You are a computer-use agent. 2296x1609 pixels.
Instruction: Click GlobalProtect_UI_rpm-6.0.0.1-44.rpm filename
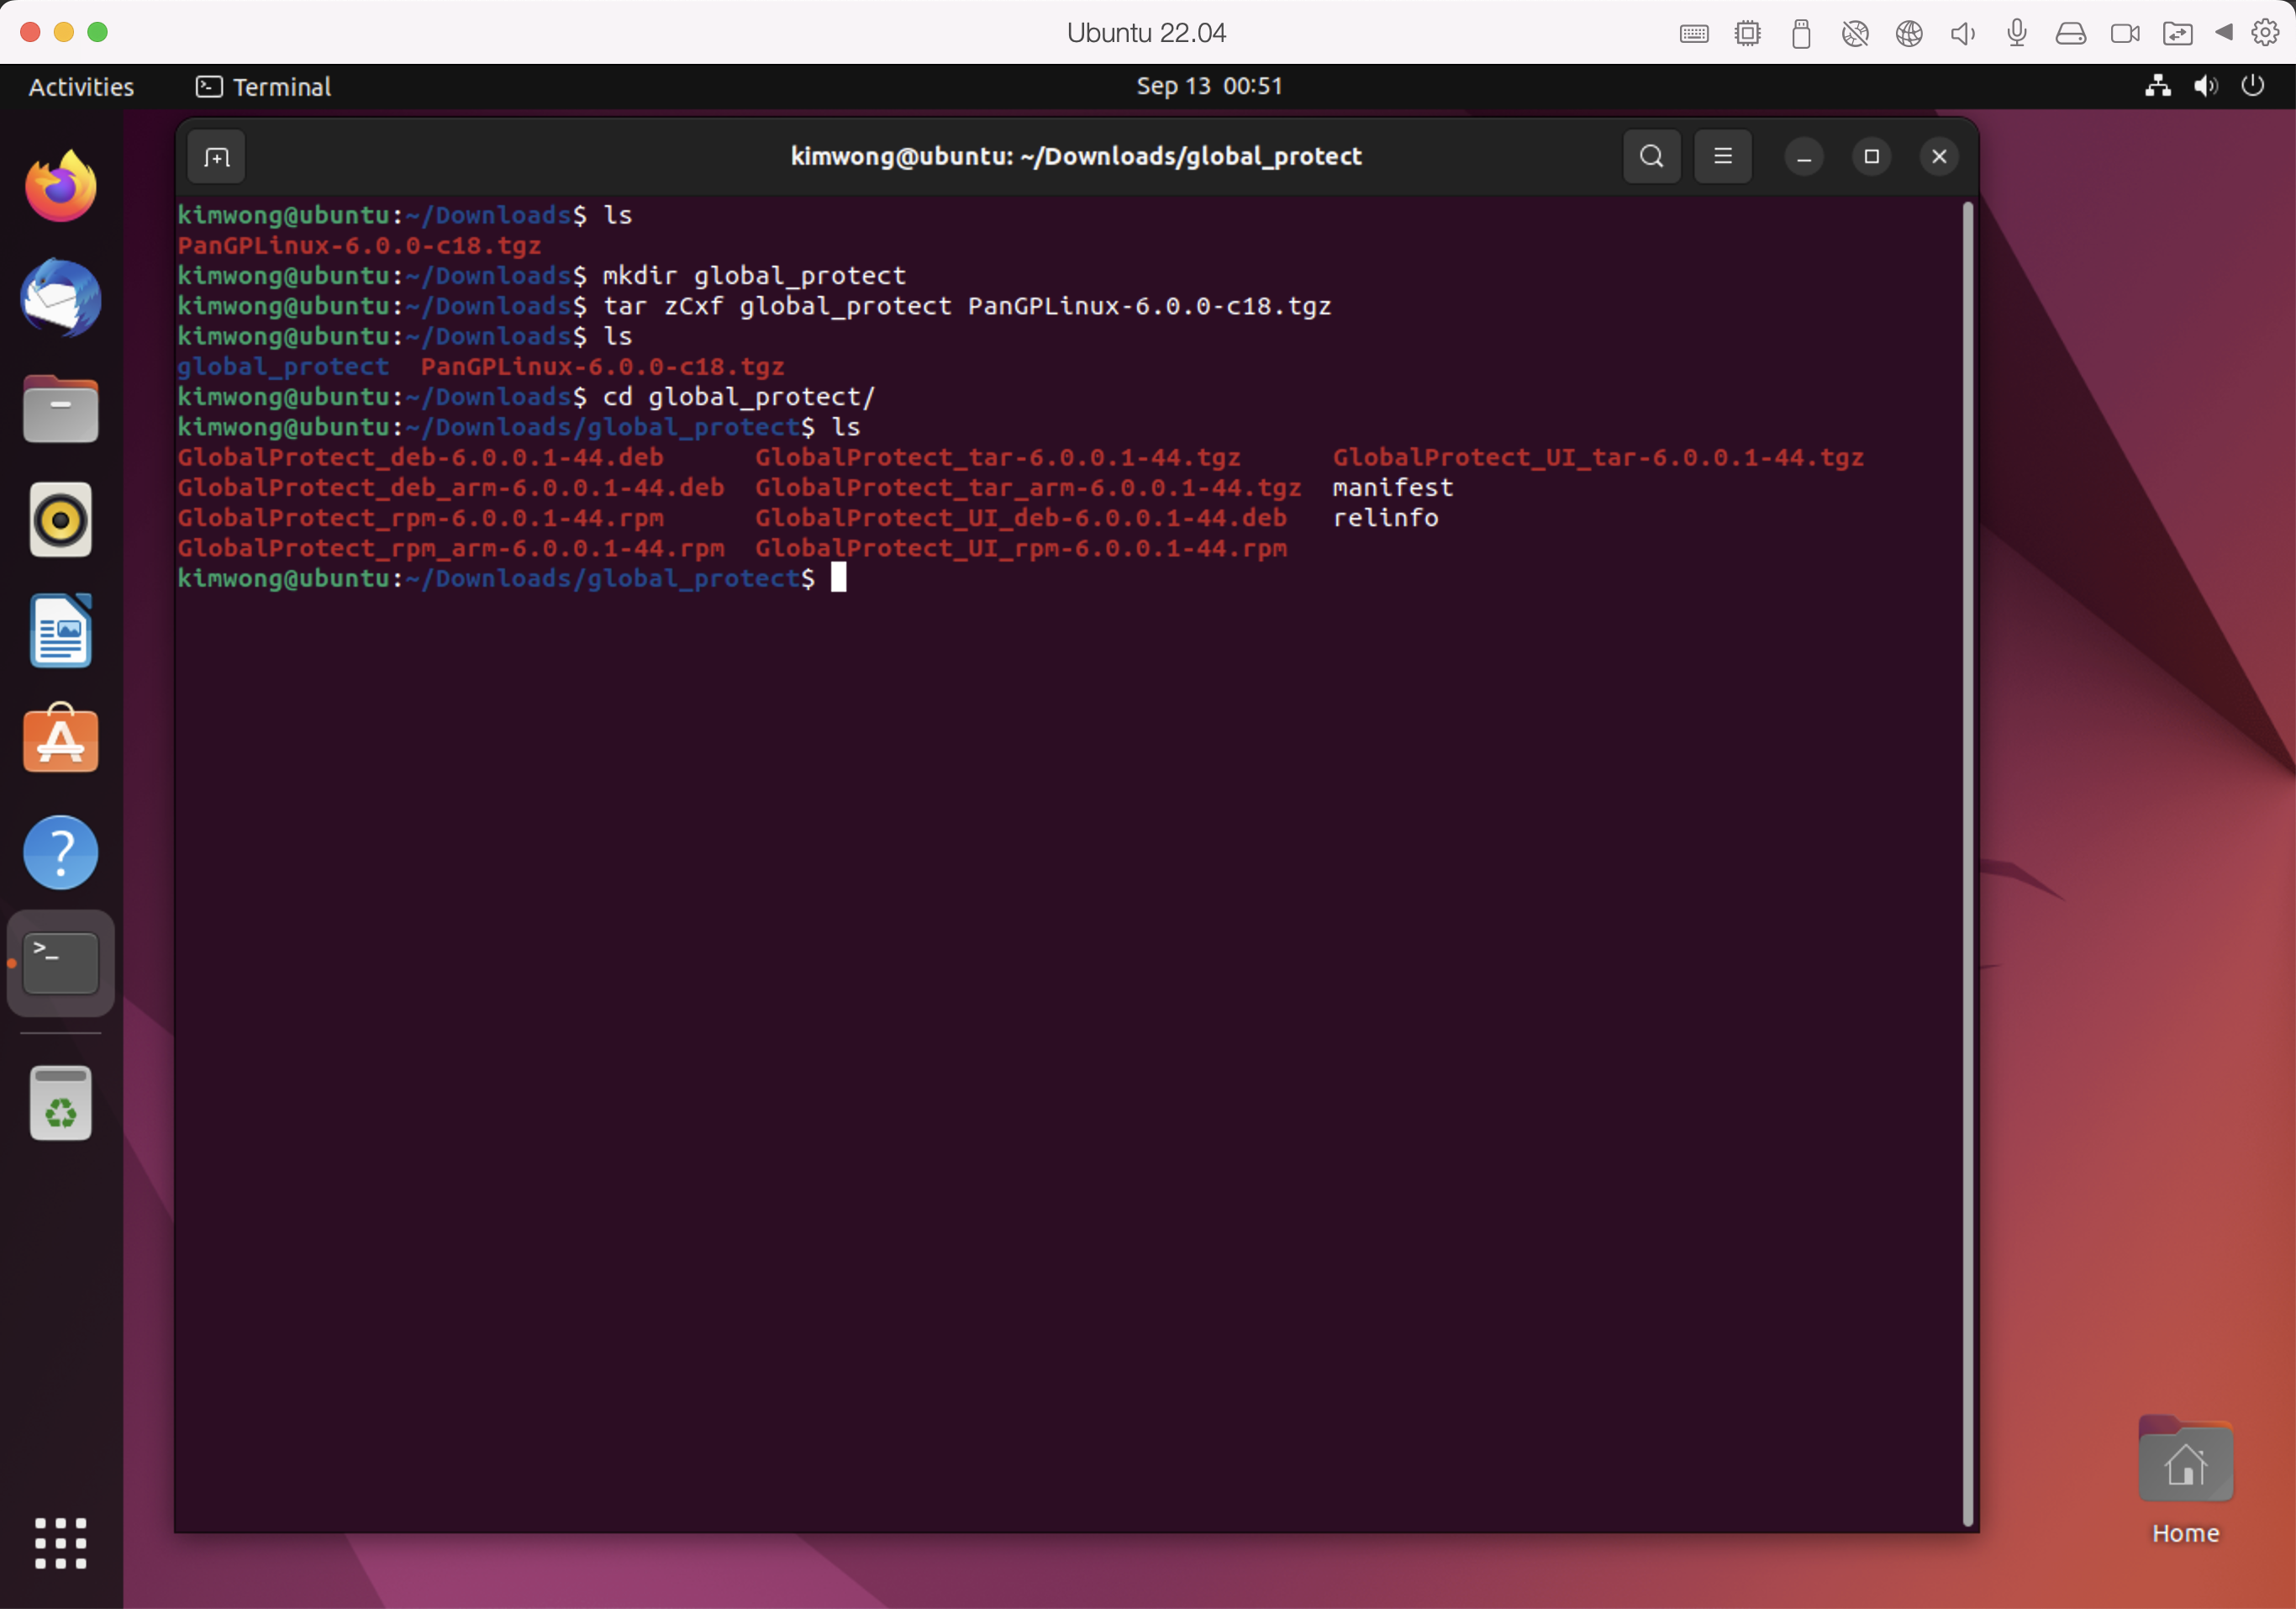[1021, 548]
